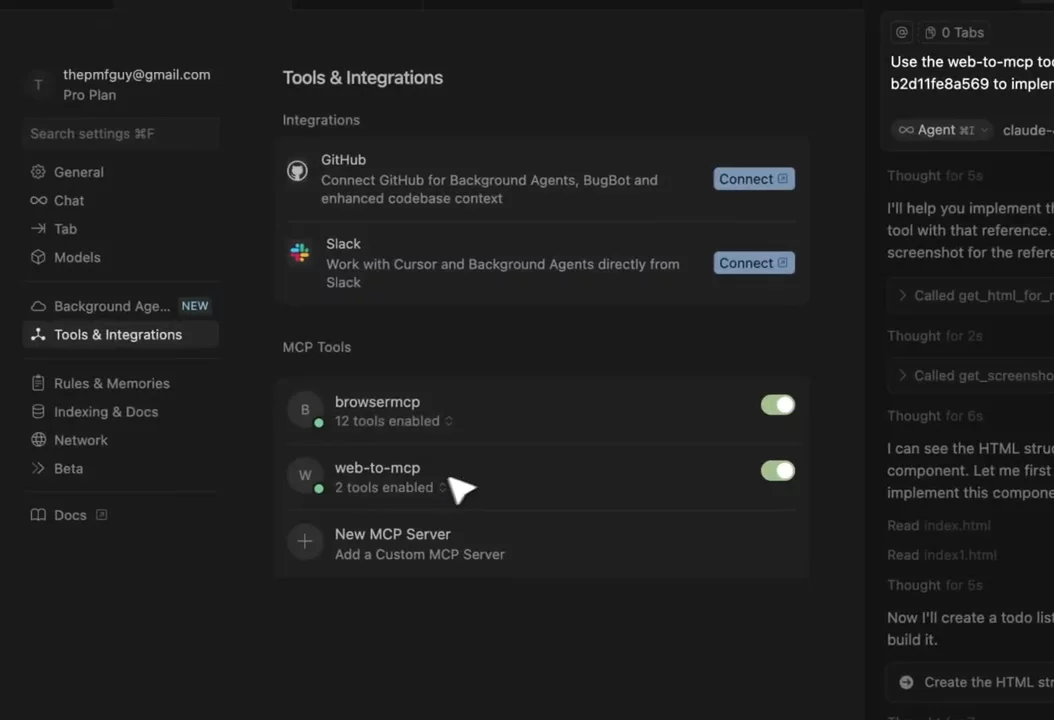The width and height of the screenshot is (1054, 720).
Task: Switch to the Models settings section
Action: pos(76,257)
